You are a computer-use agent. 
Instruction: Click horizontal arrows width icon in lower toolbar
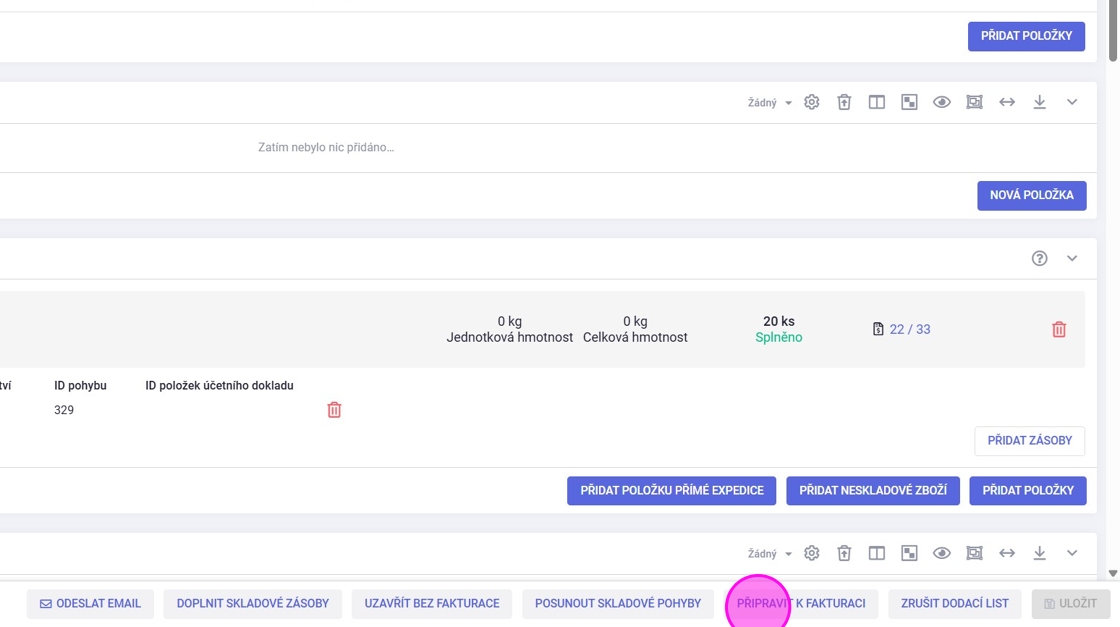pyautogui.click(x=1007, y=553)
